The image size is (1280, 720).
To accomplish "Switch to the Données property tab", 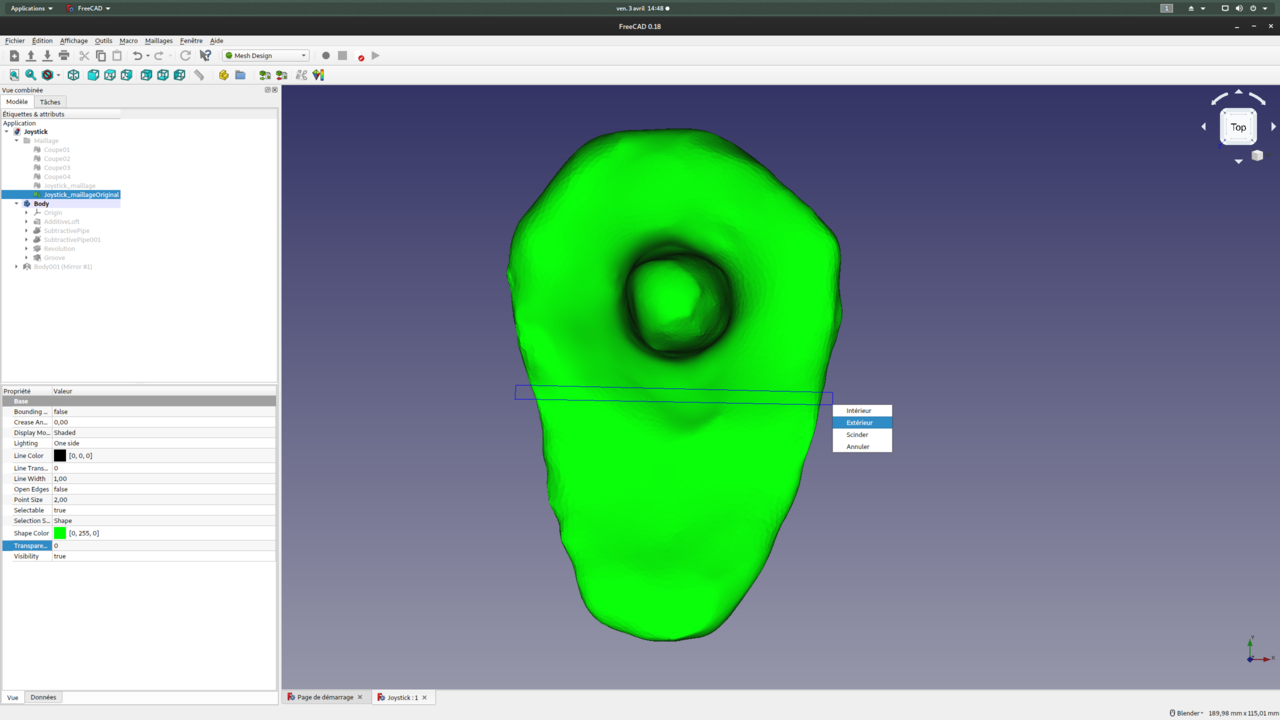I will [43, 697].
